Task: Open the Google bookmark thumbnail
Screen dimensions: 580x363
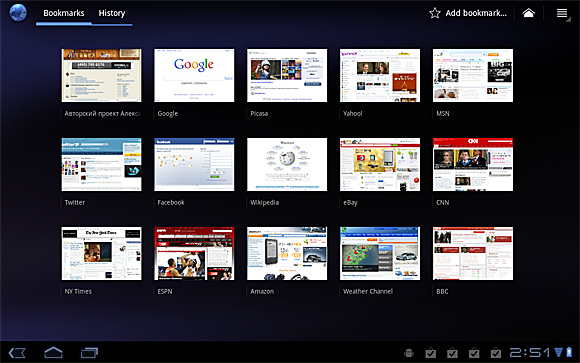Action: tap(194, 75)
